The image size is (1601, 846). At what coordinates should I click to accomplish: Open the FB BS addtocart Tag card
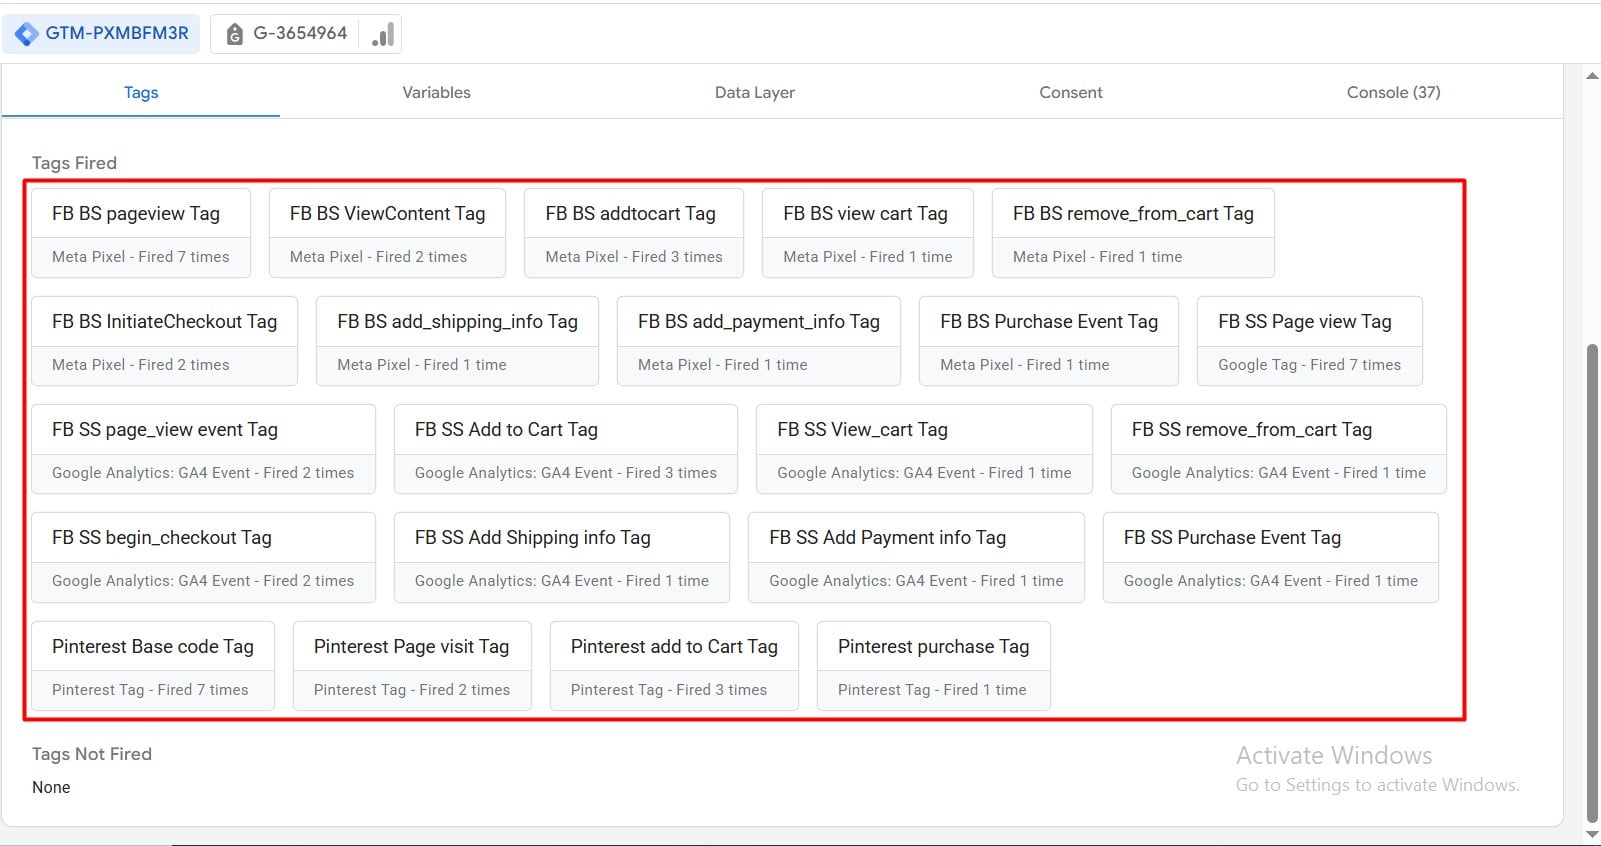click(634, 233)
